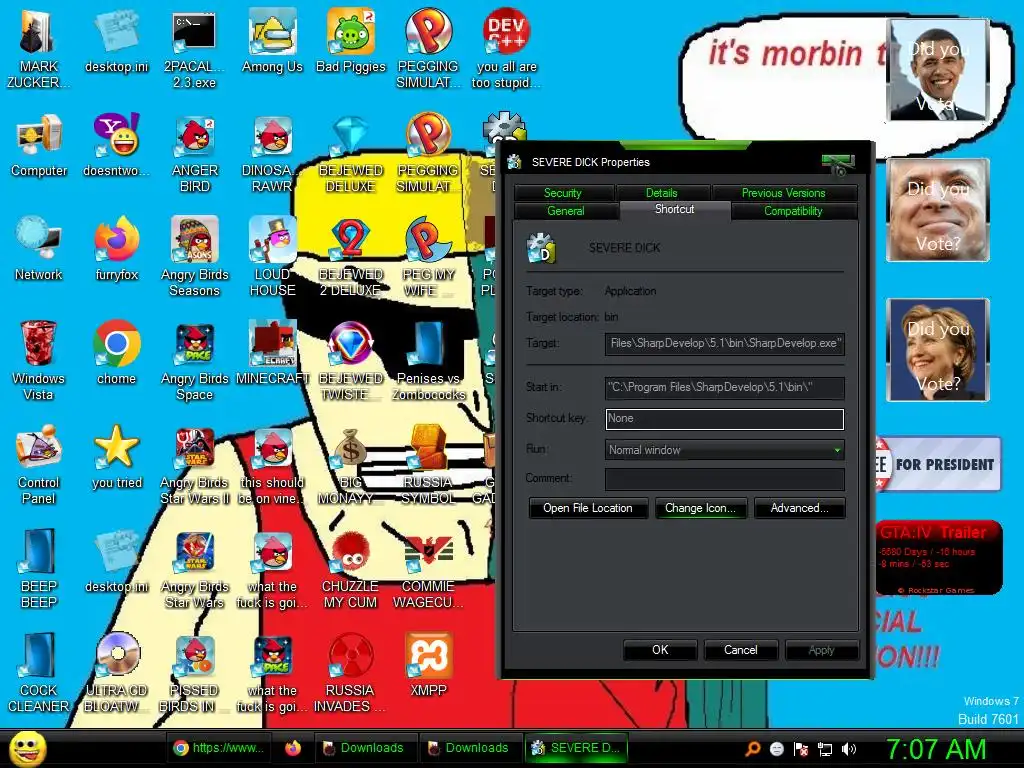Viewport: 1024px width, 768px height.
Task: Select the XMPP desktop icon
Action: tap(428, 664)
